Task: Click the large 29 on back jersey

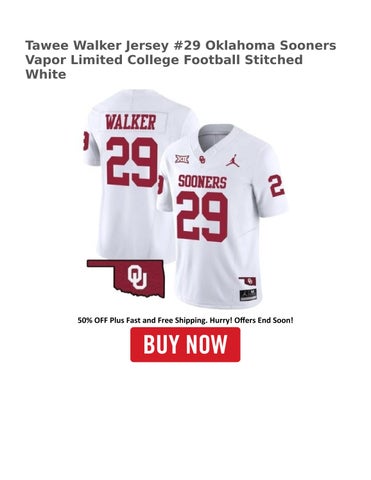Action: pyautogui.click(x=132, y=162)
